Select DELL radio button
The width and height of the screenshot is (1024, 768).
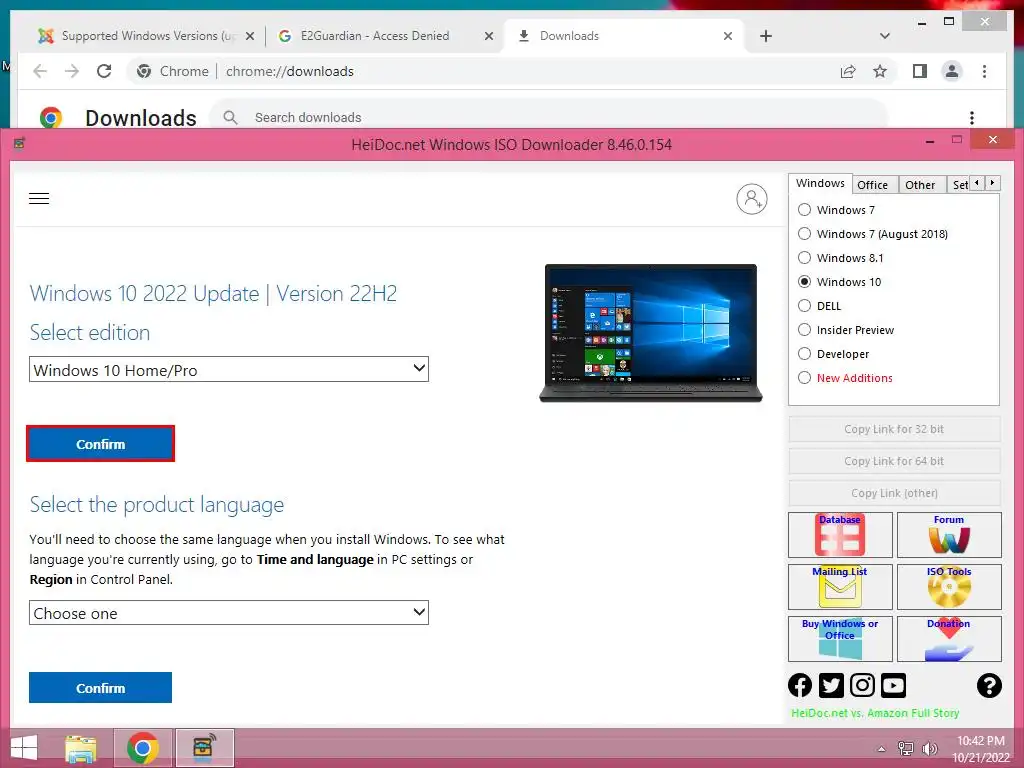pos(805,306)
